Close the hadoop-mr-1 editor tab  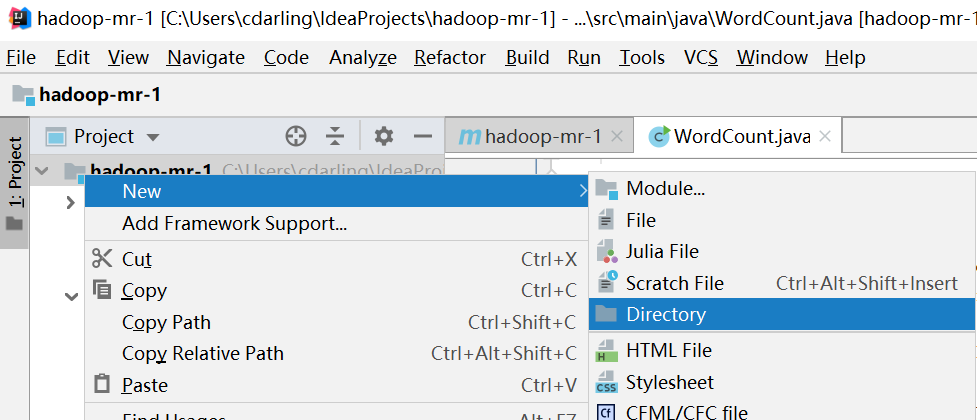tap(617, 136)
